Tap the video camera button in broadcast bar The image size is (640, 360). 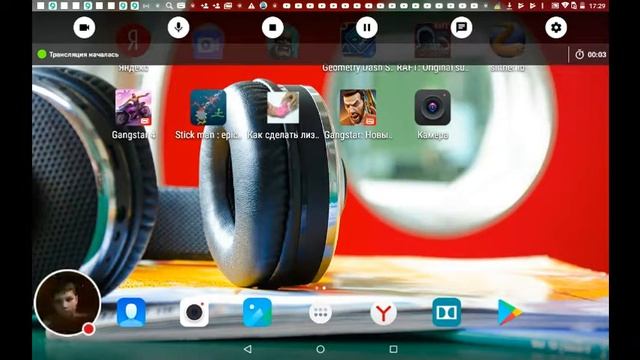84,28
